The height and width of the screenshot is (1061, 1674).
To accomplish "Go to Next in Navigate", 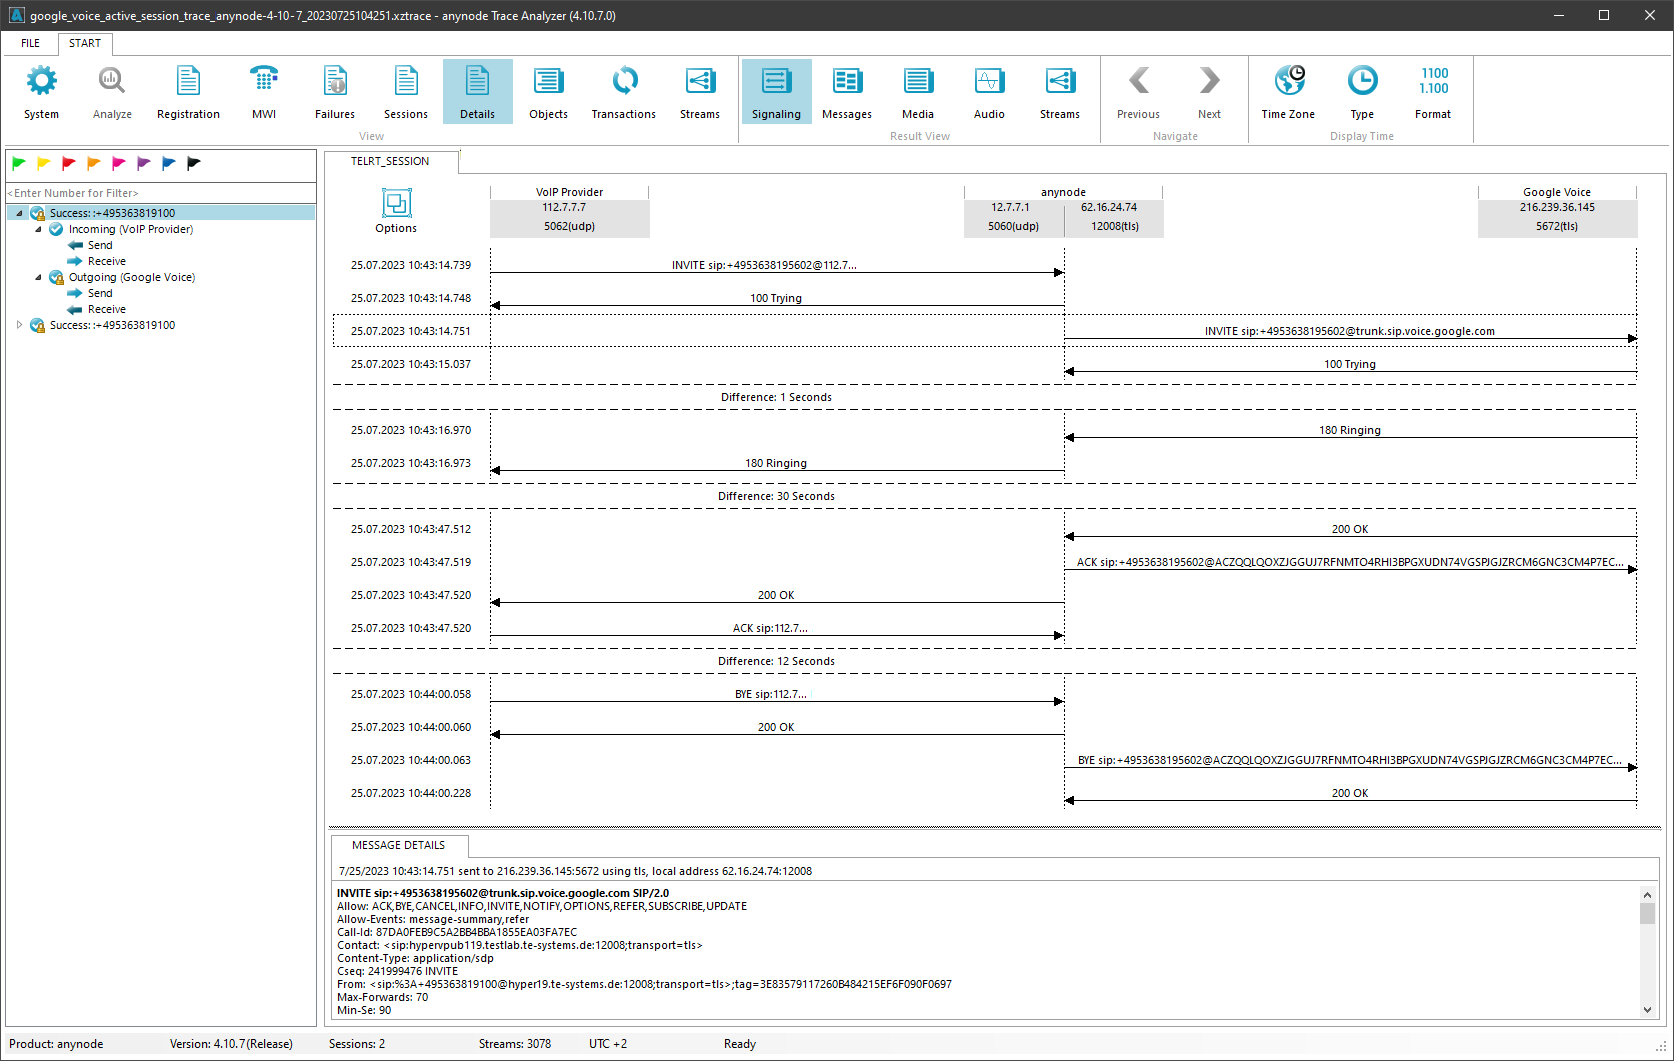I will click(1209, 92).
